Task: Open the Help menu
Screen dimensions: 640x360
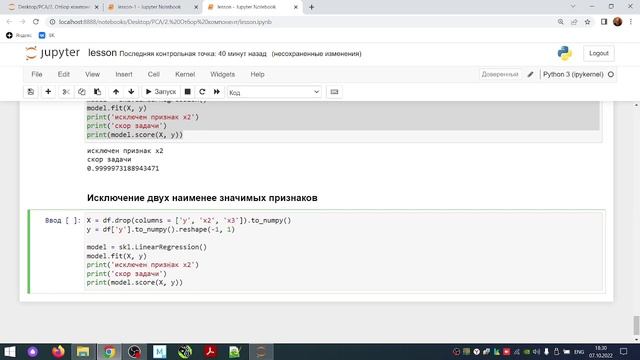Action: point(257,74)
